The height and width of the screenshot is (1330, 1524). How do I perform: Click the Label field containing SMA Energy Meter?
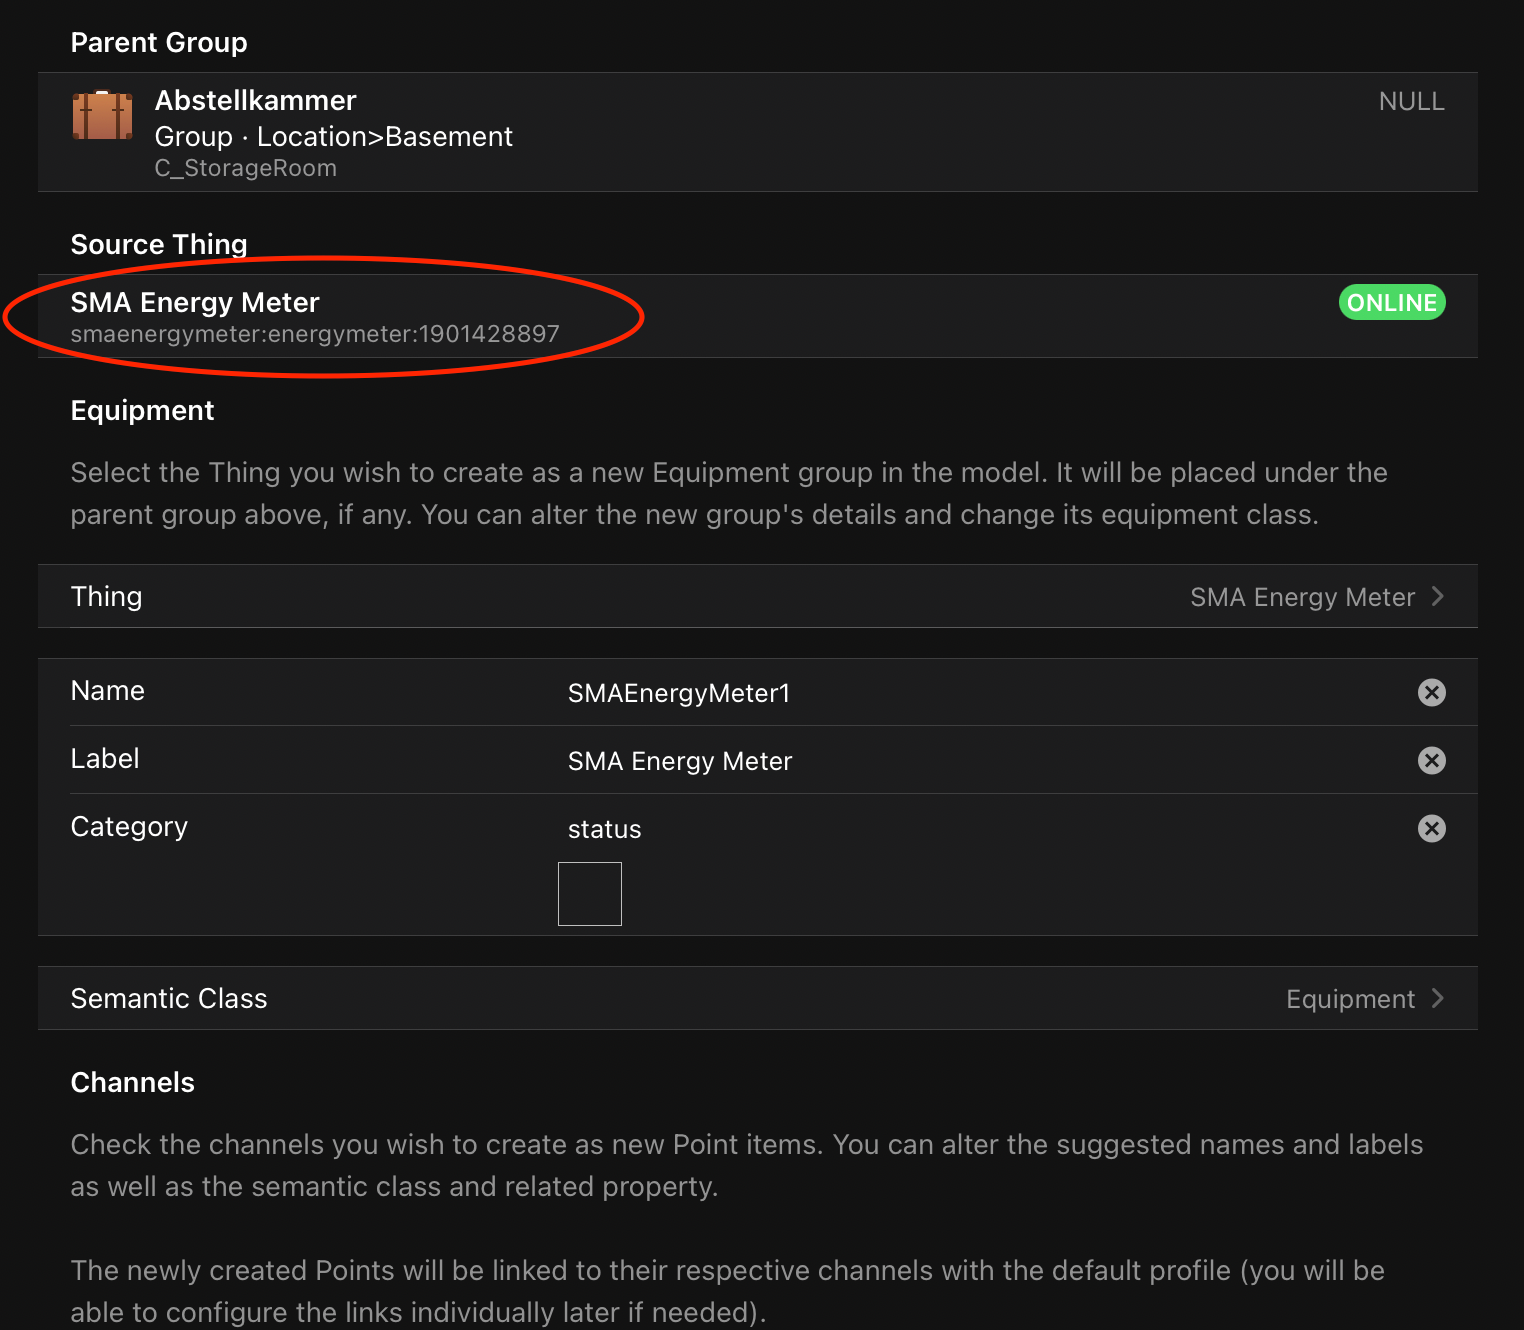click(x=679, y=761)
